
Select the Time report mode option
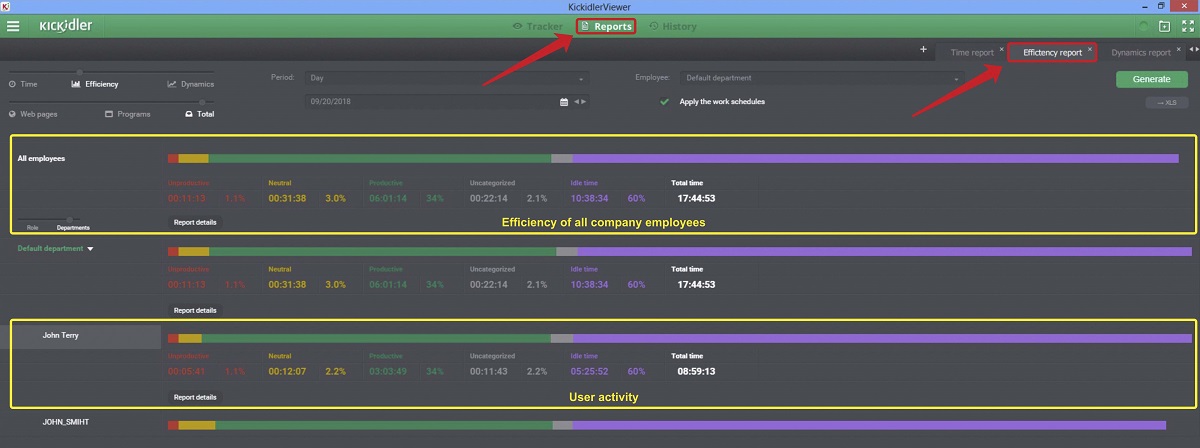[x=23, y=84]
